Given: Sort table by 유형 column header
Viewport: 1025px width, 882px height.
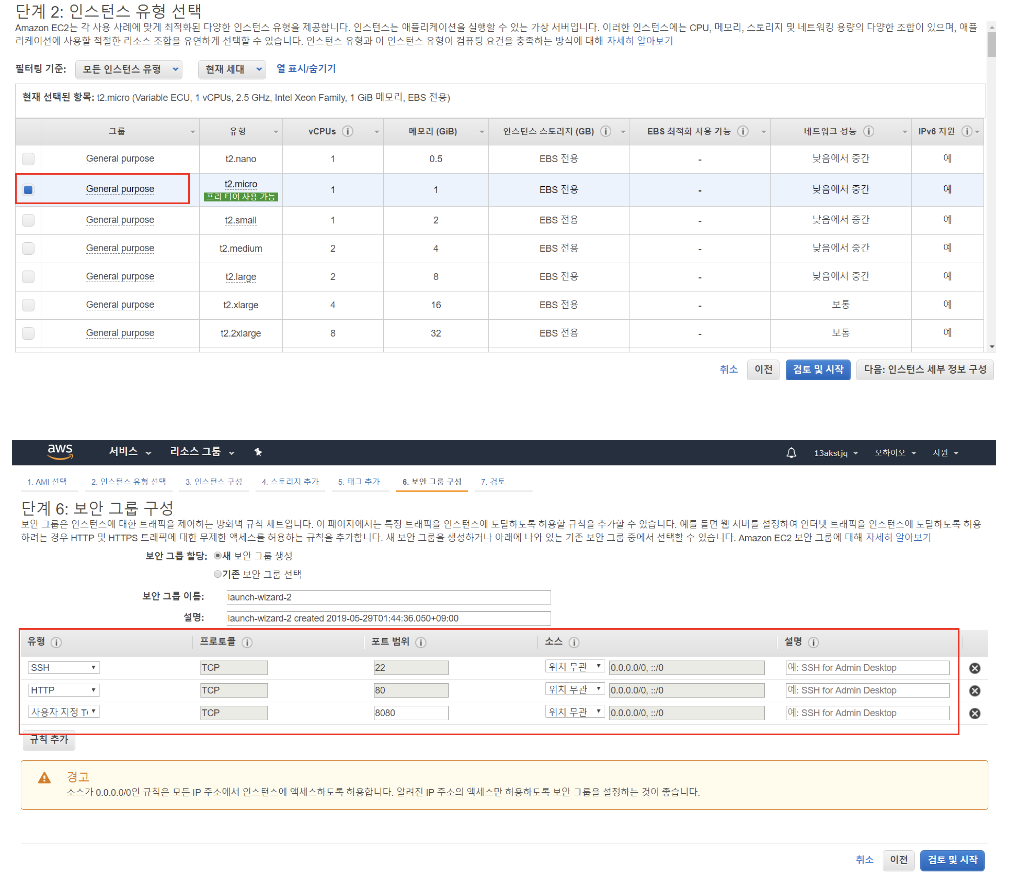Looking at the screenshot, I should [241, 131].
